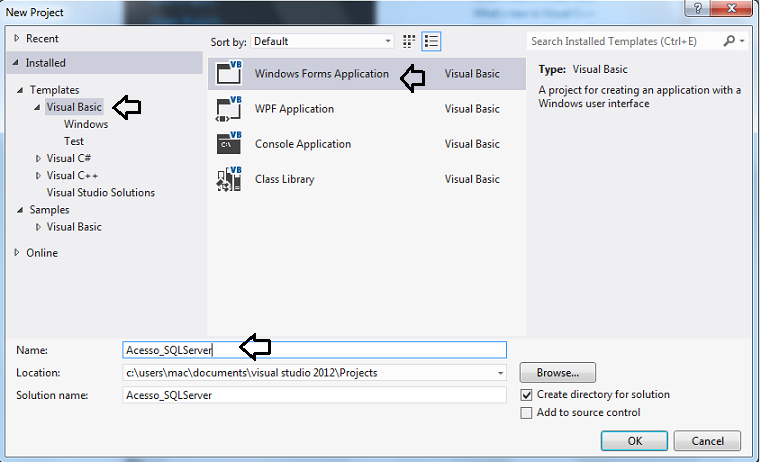Click Visual Basic language of WPF Application row

[x=472, y=109]
